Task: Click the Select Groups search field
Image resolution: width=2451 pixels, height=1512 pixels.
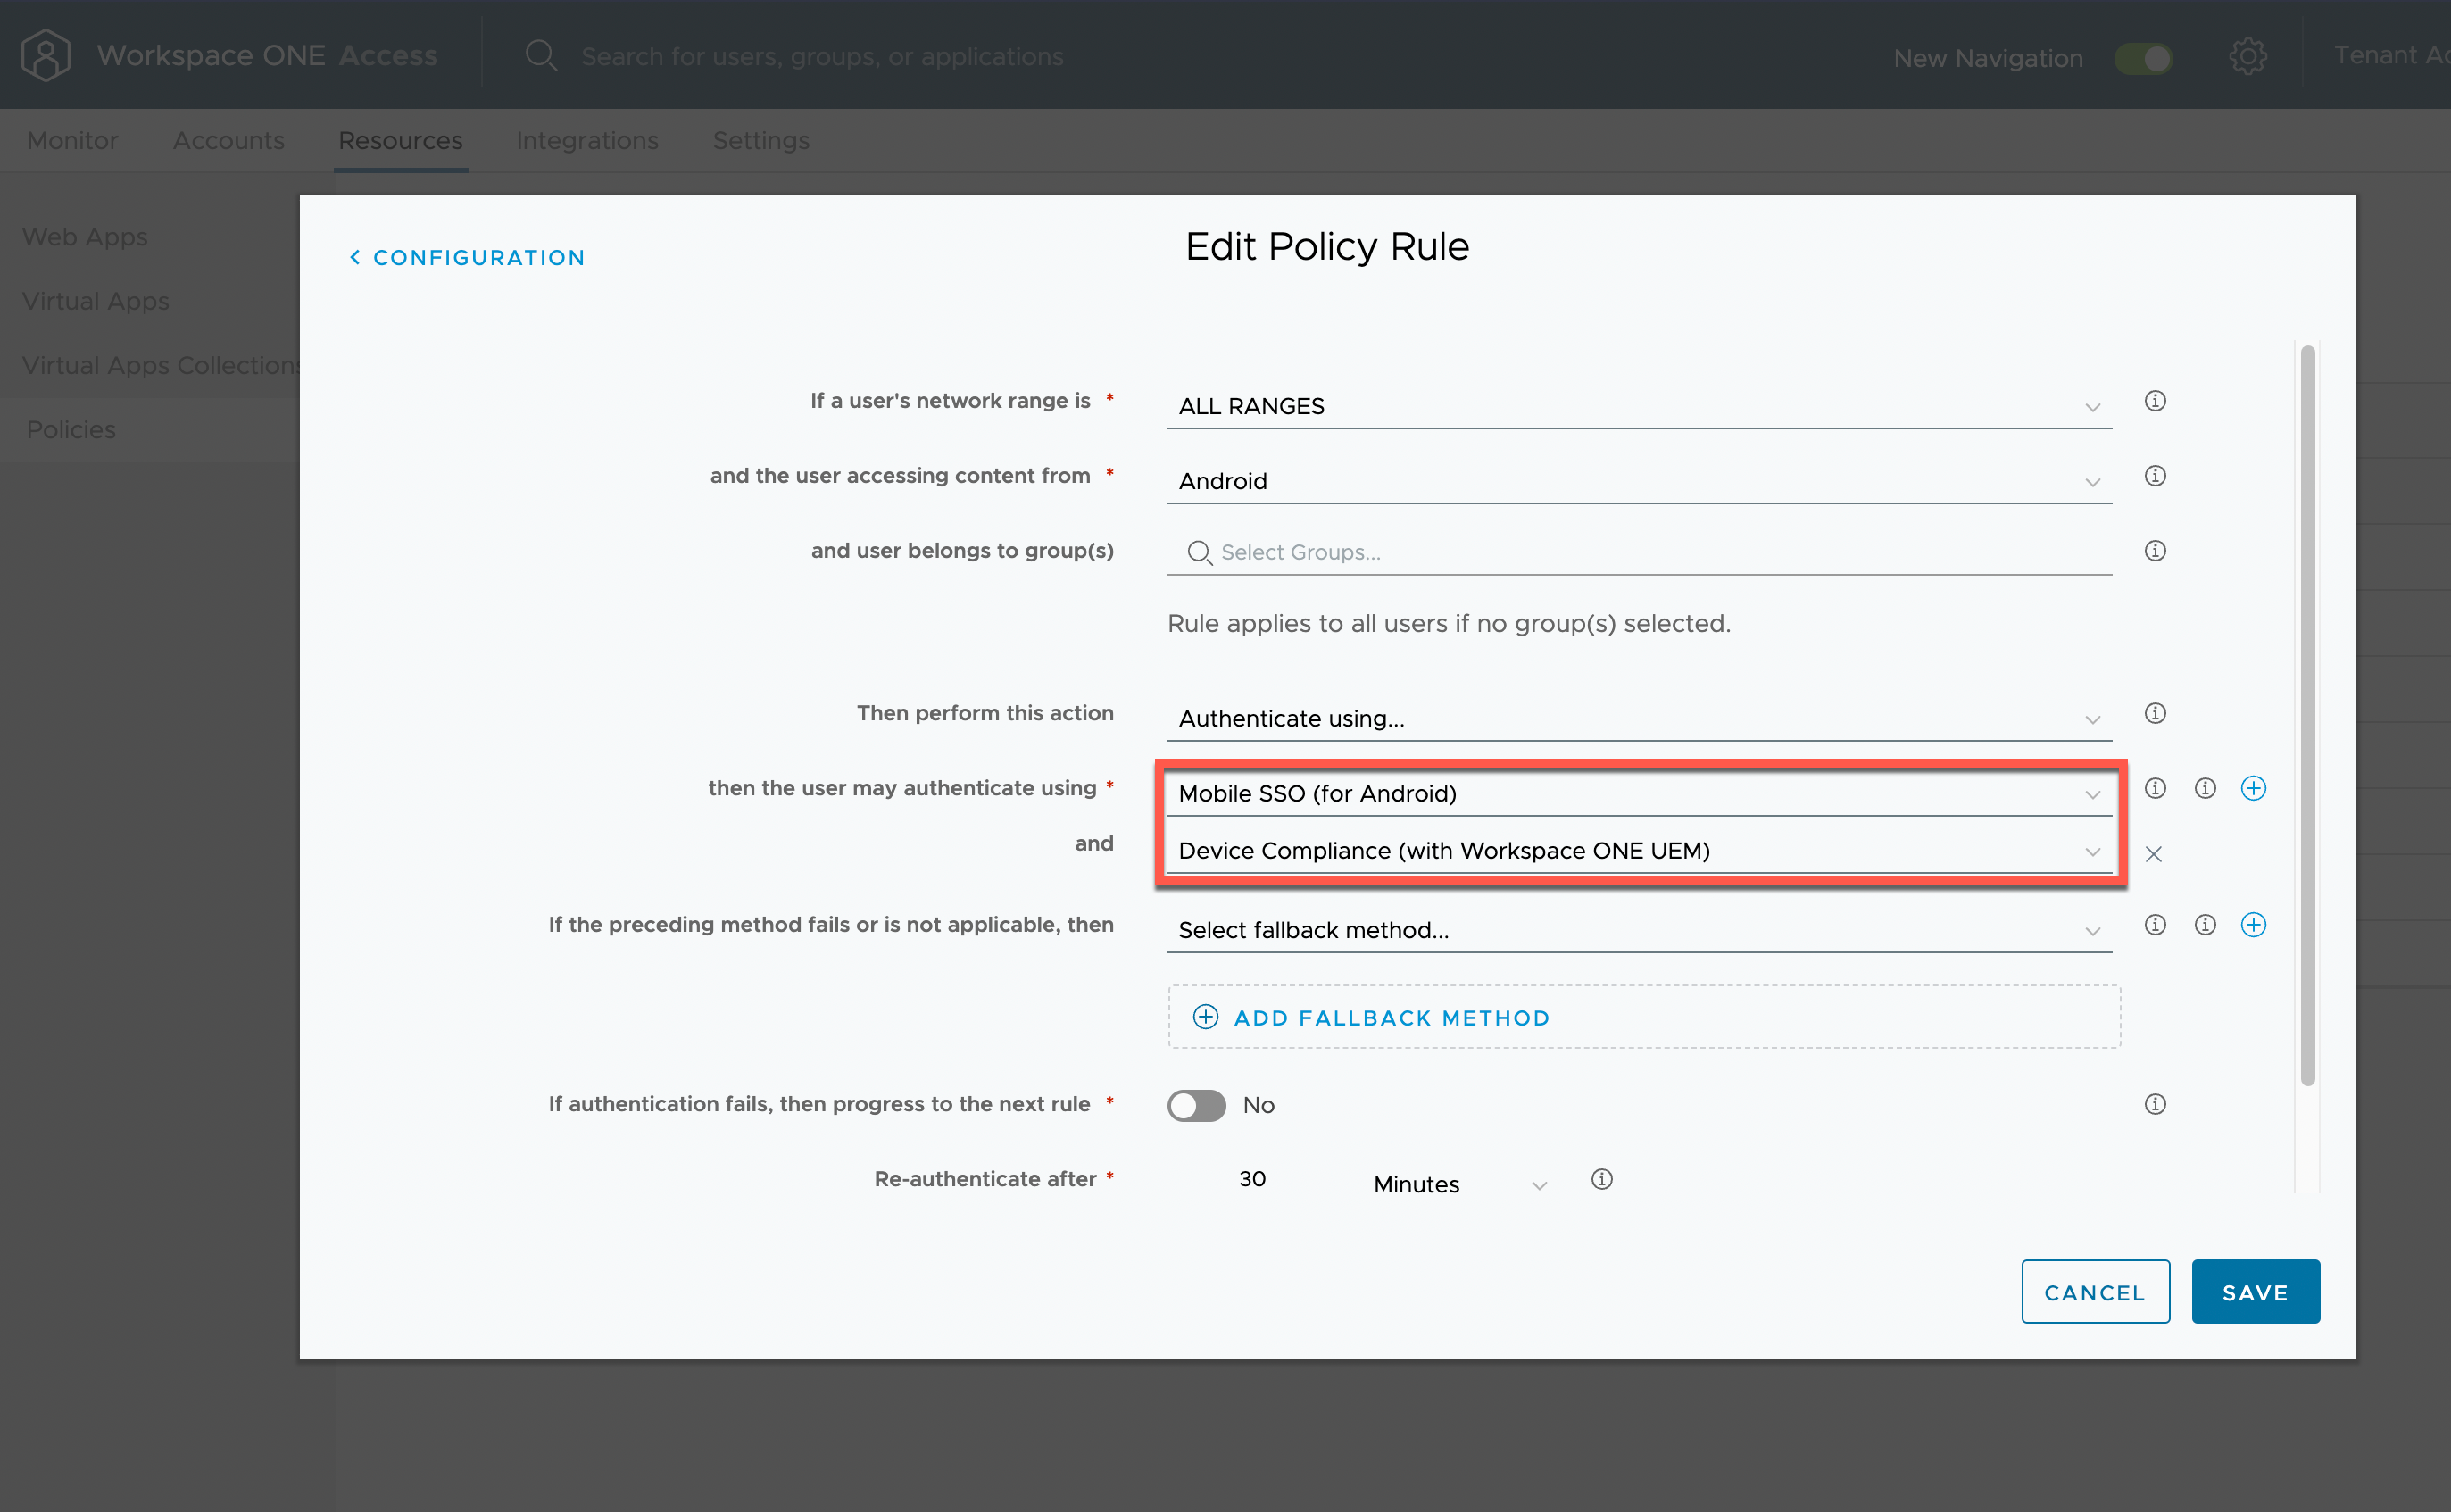Action: pos(1638,553)
